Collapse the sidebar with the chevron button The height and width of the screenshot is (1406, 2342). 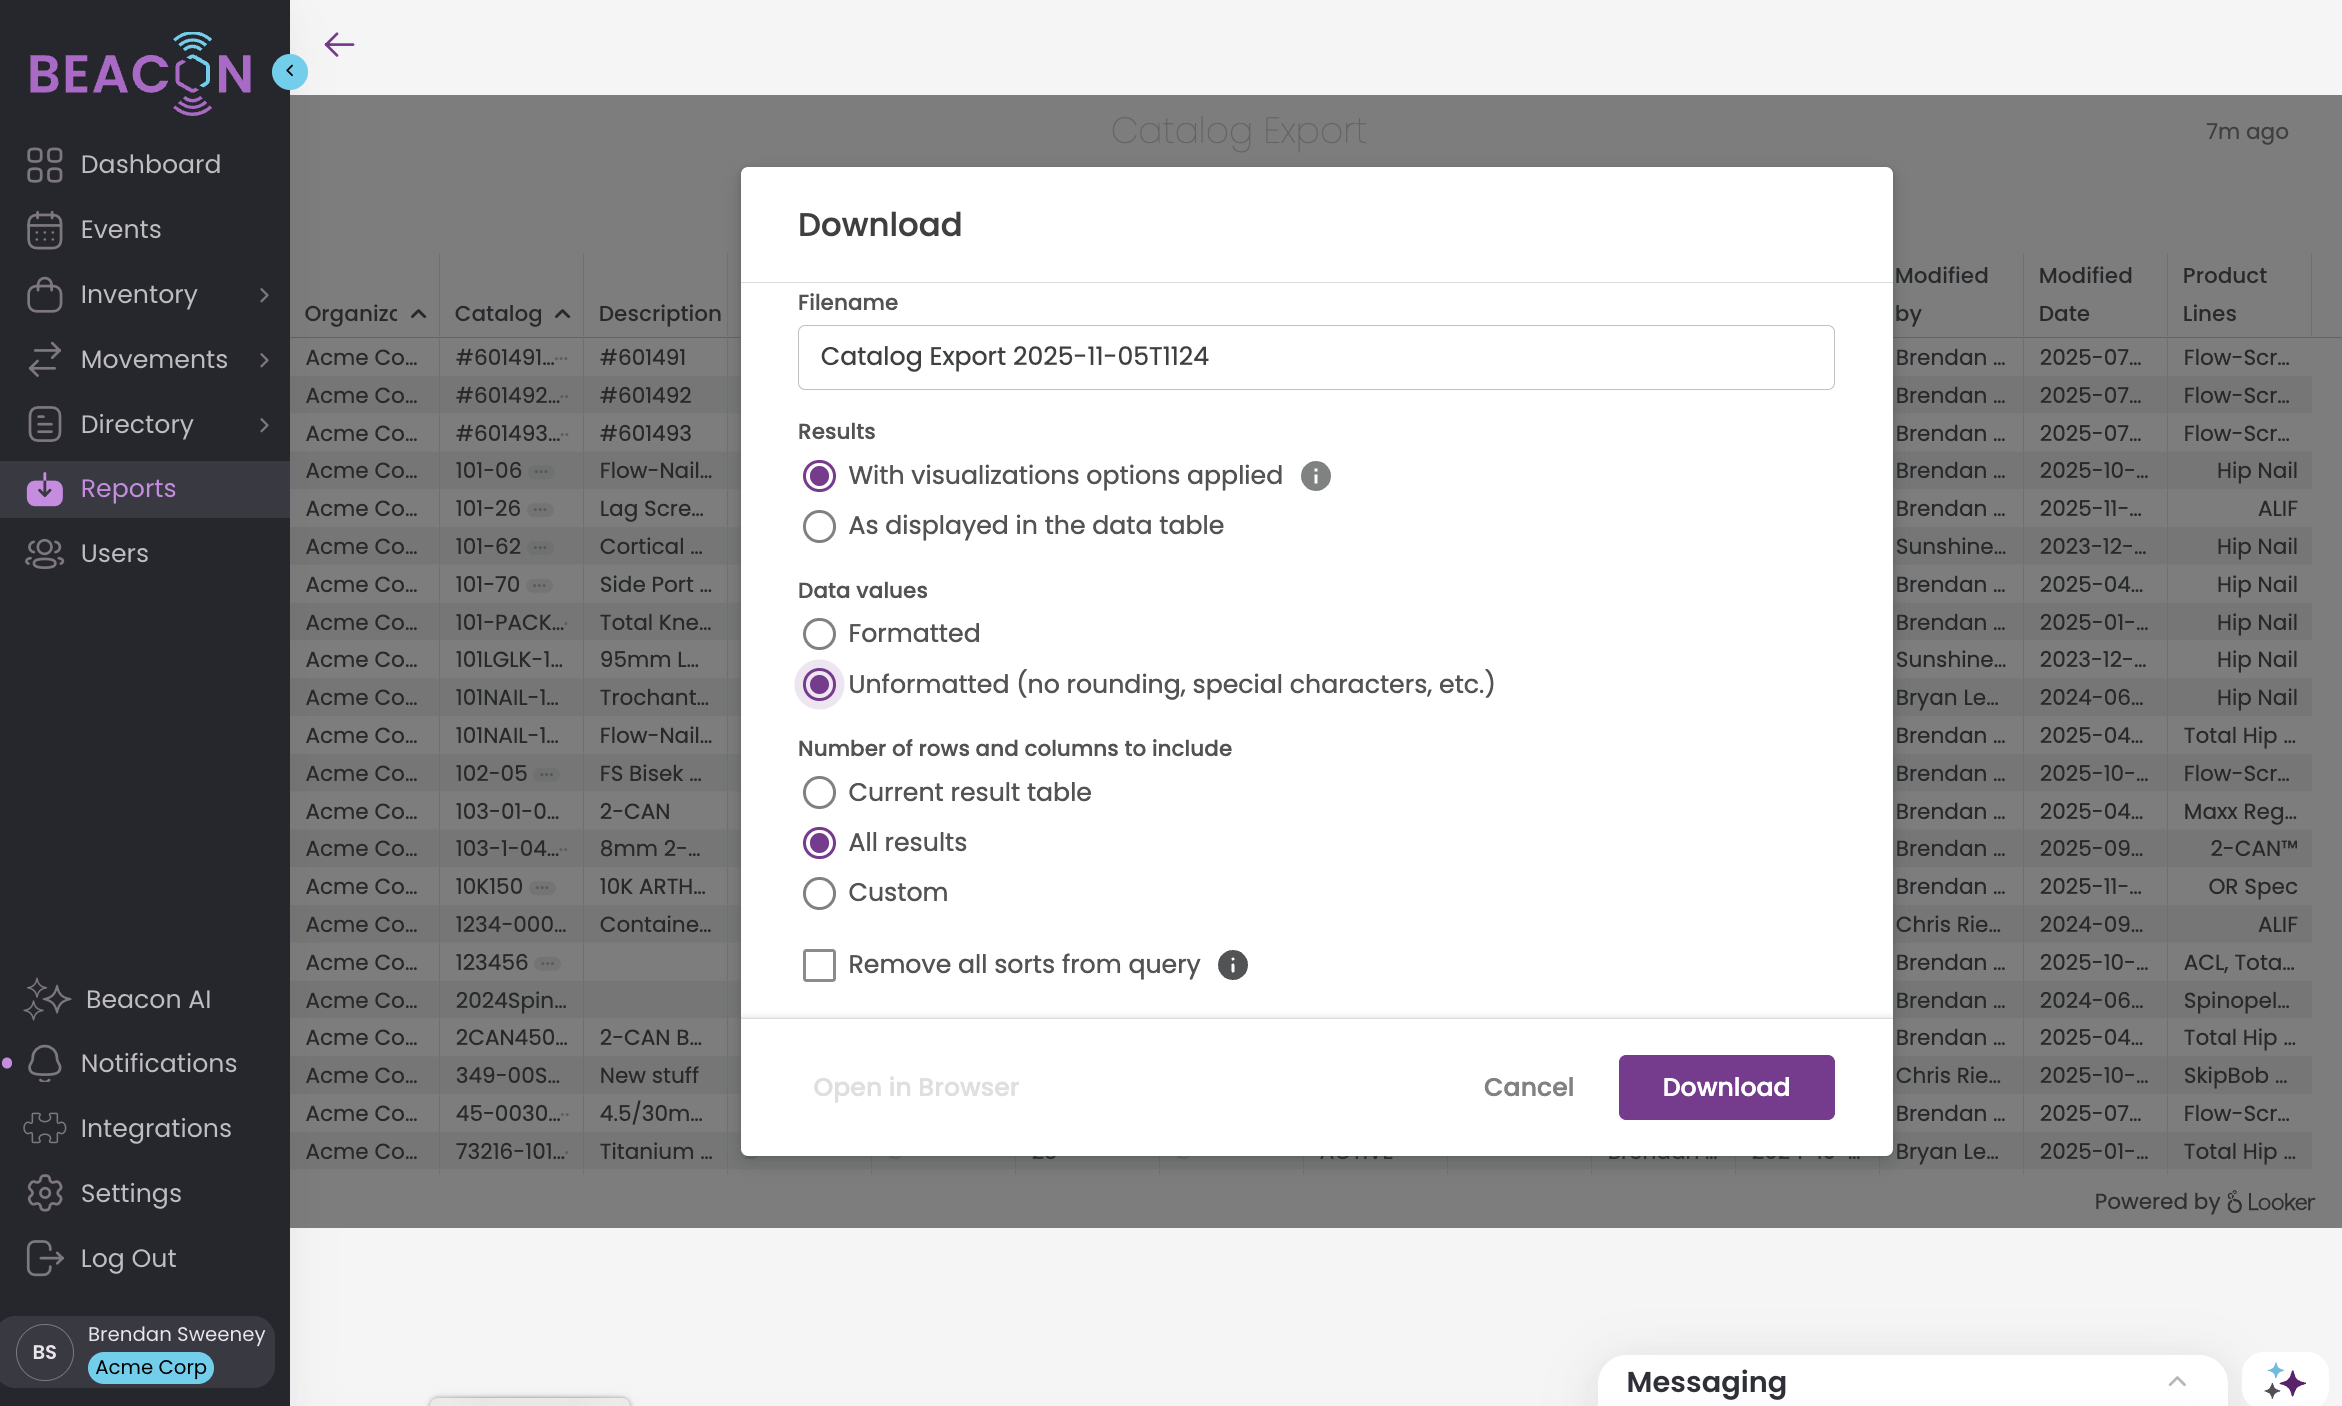[290, 71]
